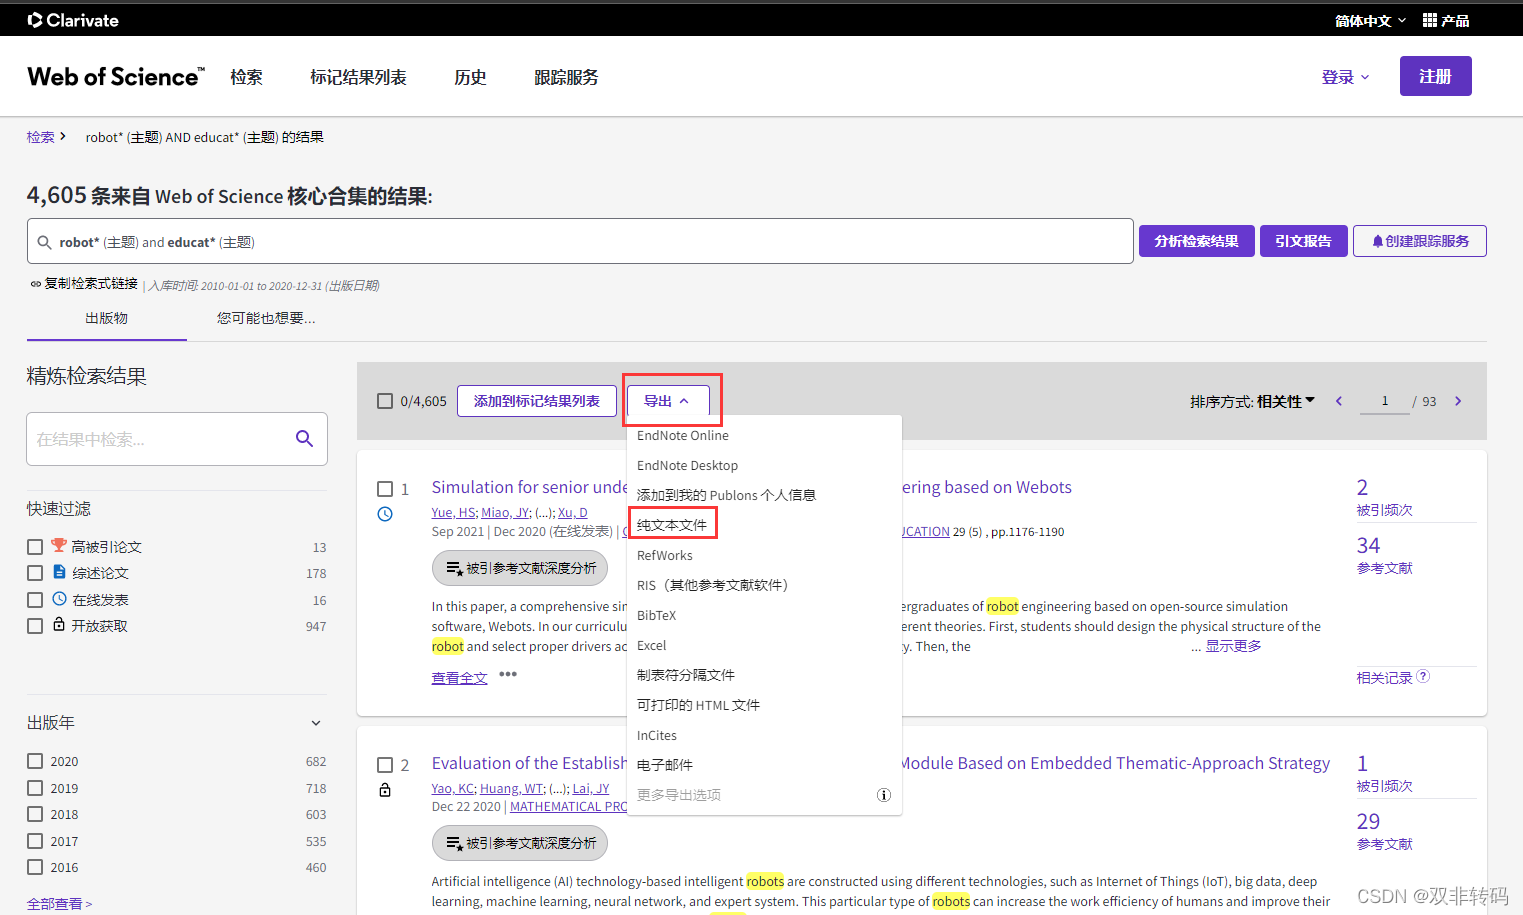The height and width of the screenshot is (915, 1523).
Task: Open 标记结果列表 in the top navigation
Action: click(358, 77)
